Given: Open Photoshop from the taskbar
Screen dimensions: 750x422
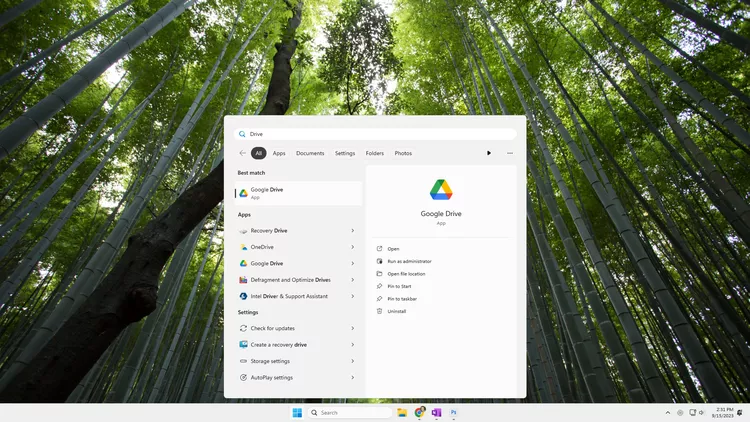Looking at the screenshot, I should 453,412.
